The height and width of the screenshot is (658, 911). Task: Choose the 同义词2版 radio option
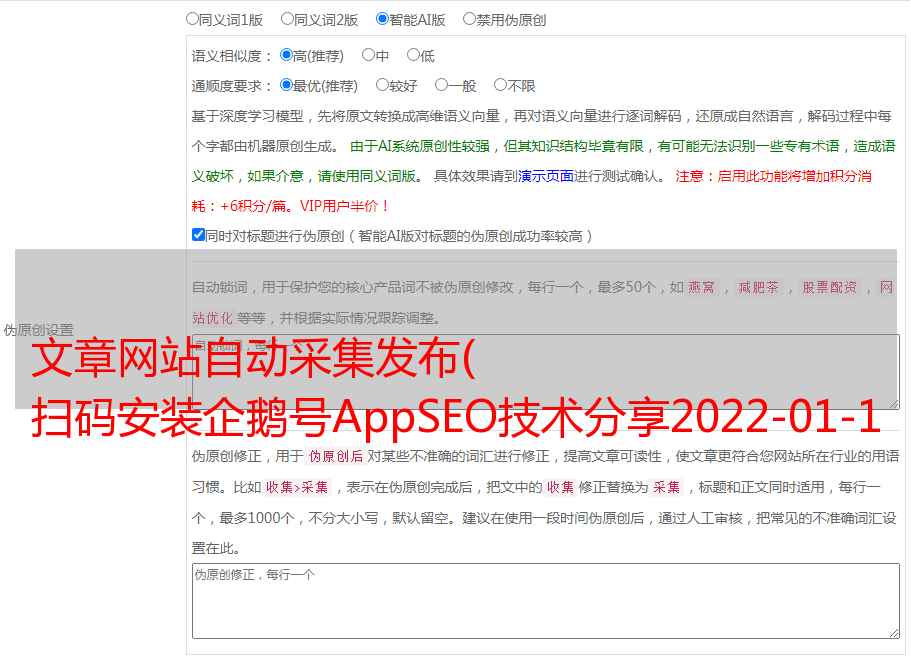(x=287, y=18)
